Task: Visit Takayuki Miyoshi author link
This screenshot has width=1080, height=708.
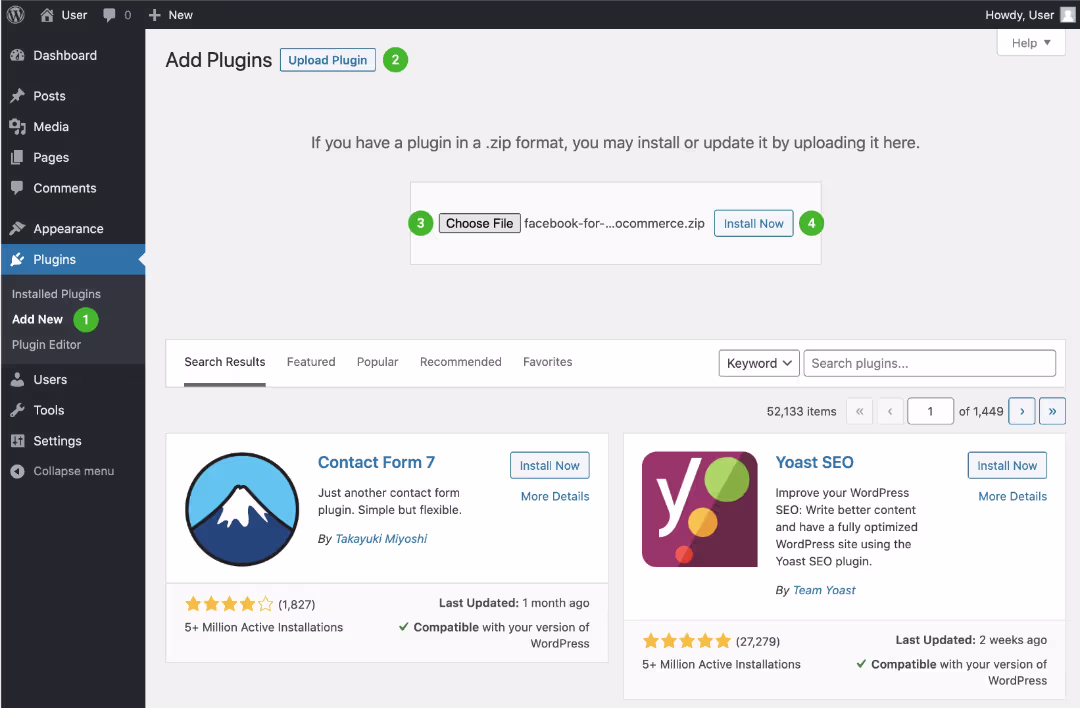Action: [x=381, y=539]
